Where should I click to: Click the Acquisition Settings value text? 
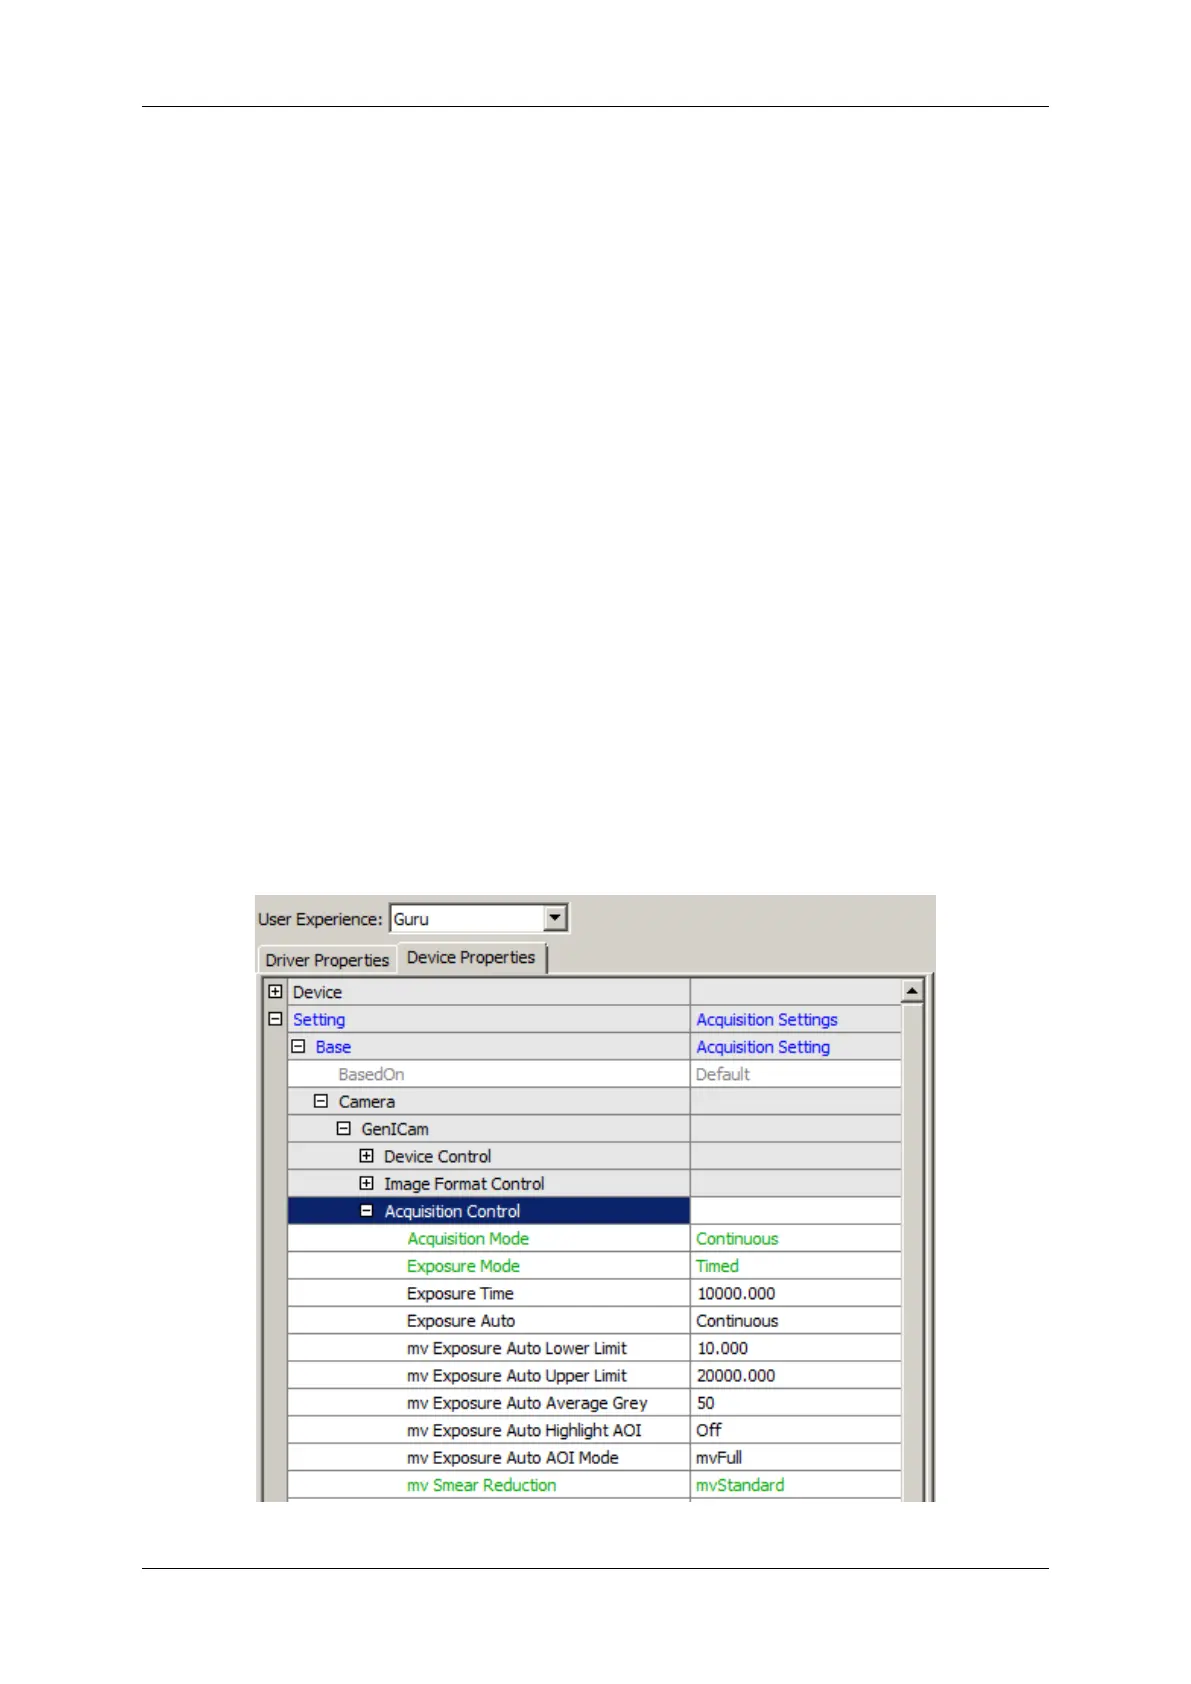(767, 1019)
